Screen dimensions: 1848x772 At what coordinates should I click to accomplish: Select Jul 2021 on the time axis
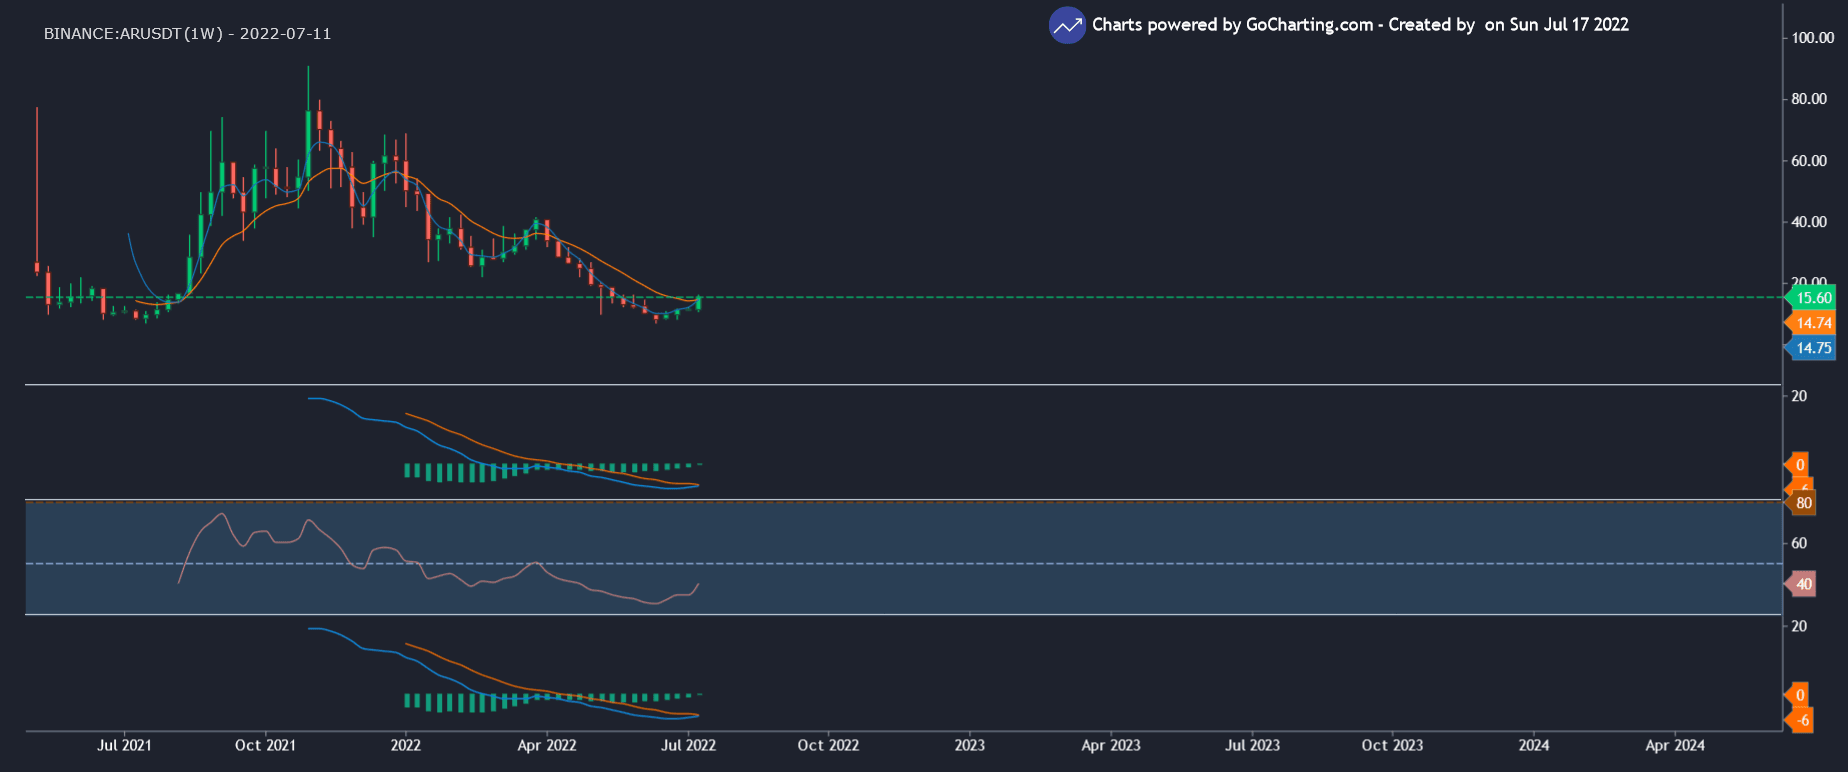pos(124,745)
